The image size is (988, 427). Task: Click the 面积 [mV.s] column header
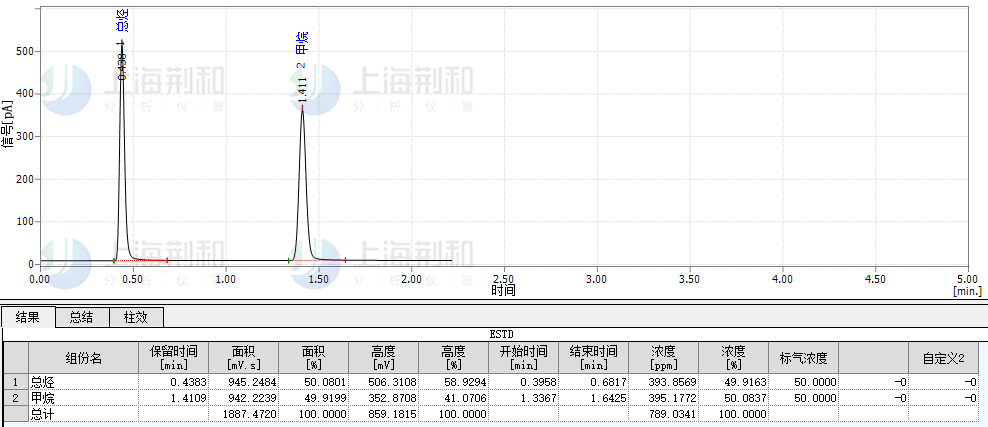244,358
